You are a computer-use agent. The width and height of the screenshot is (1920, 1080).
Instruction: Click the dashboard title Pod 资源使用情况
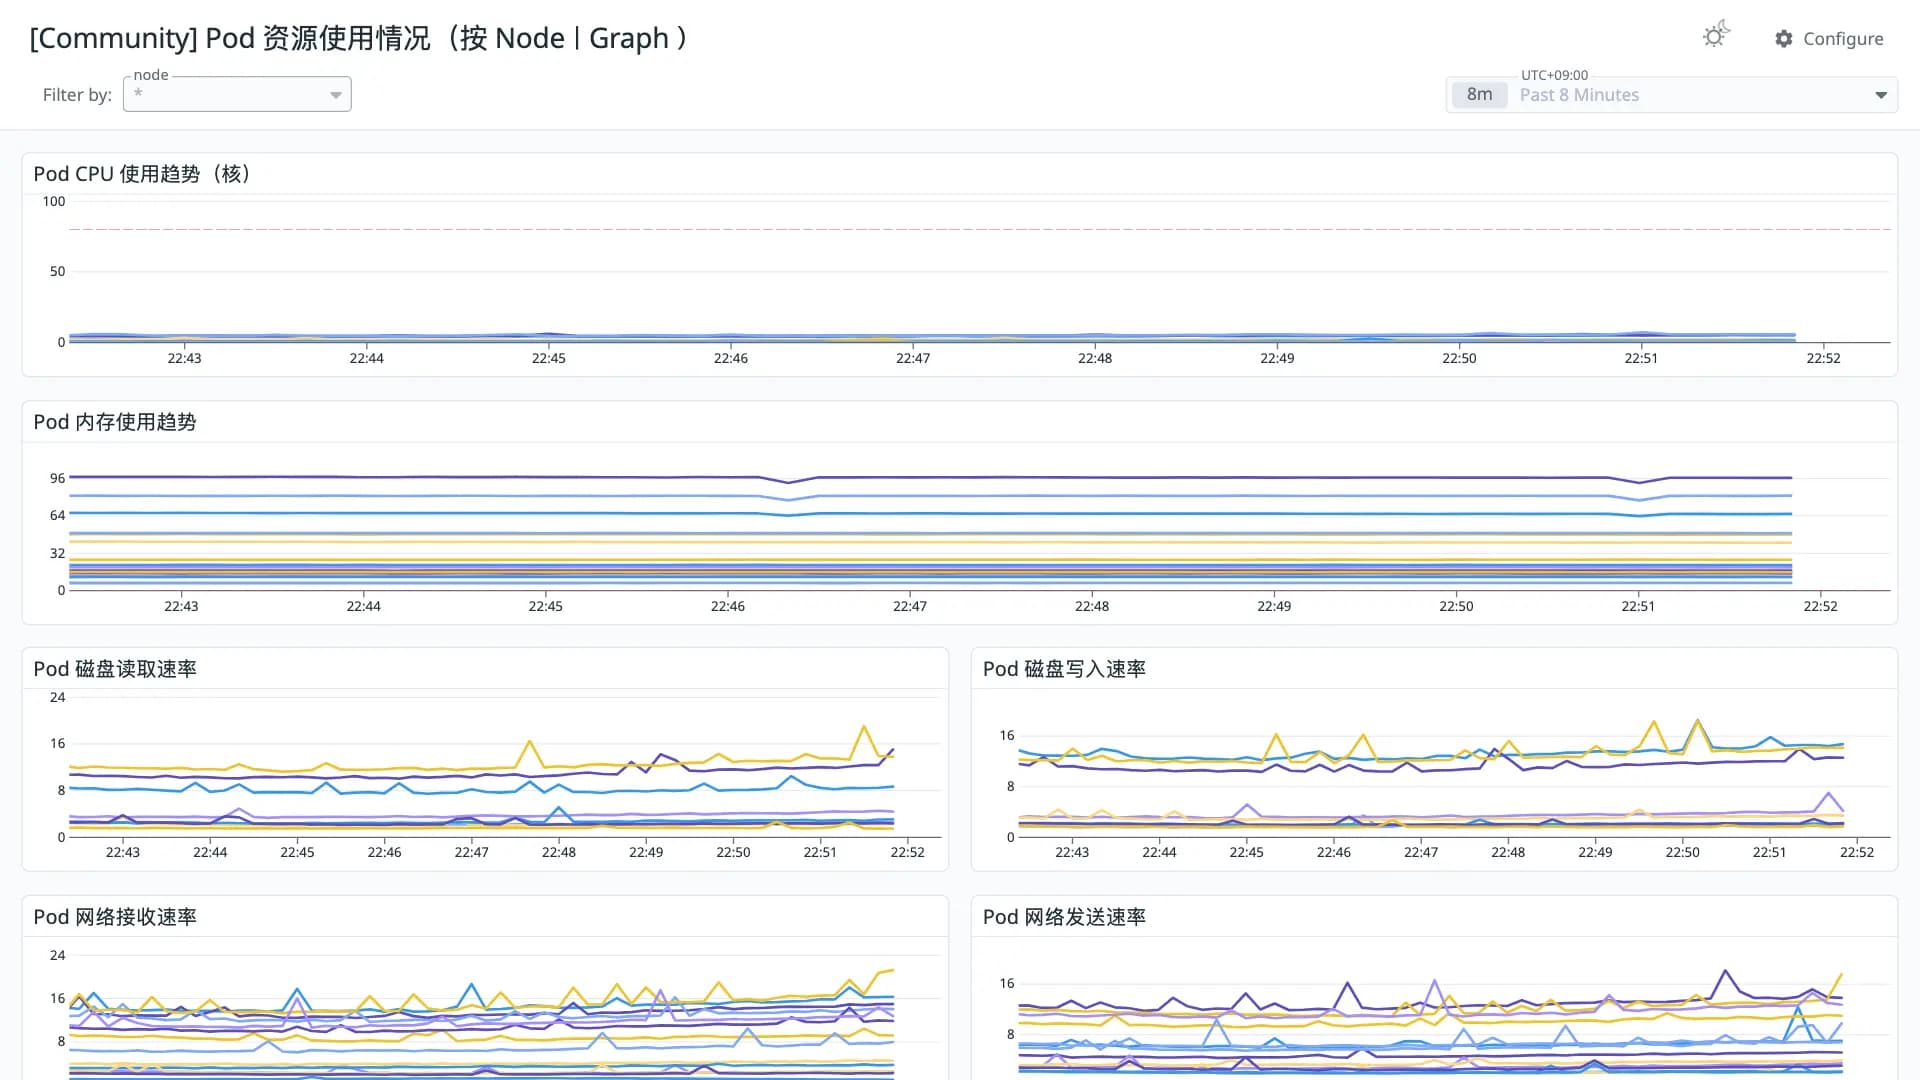[360, 38]
